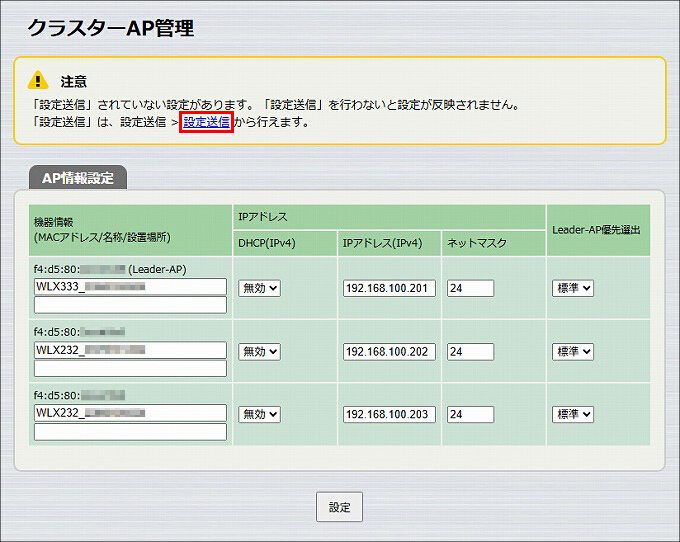The image size is (680, 542).
Task: Click the netmask field in the 192.168.100.201 row
Action: [470, 288]
